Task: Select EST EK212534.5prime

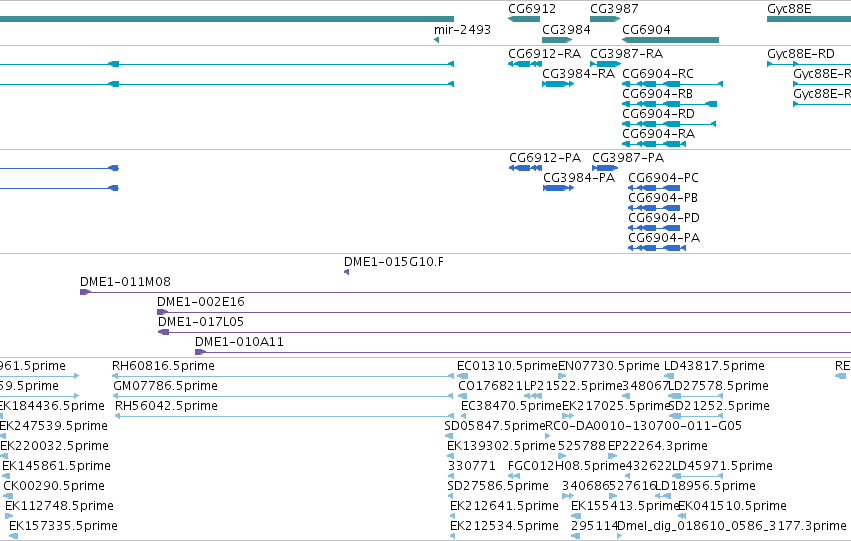Action: click(504, 527)
